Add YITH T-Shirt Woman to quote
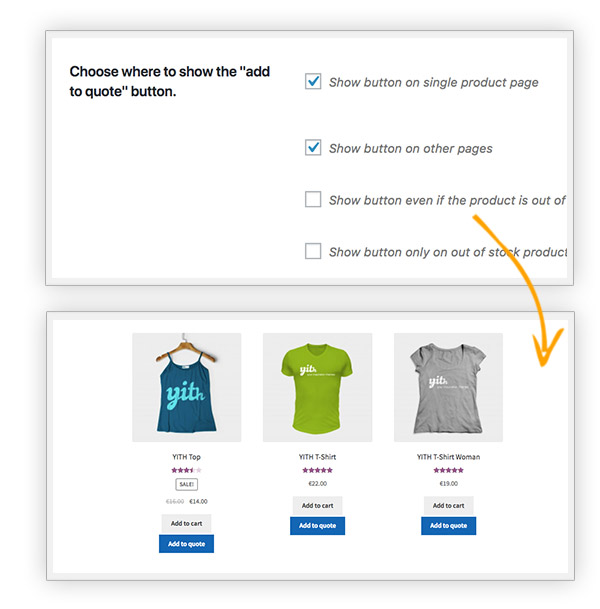 [448, 526]
